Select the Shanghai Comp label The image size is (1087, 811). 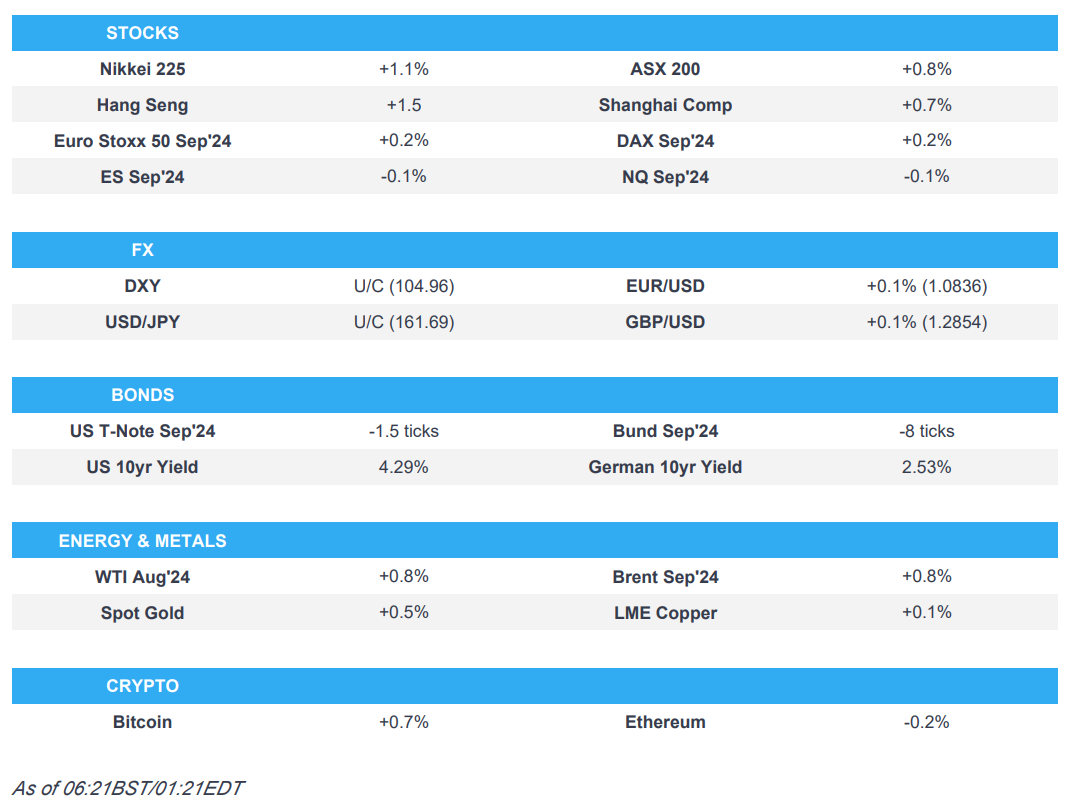coord(665,105)
